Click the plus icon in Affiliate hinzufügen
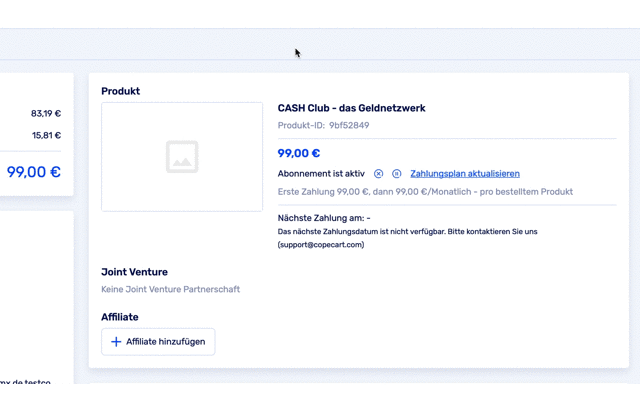The image size is (640, 400). tap(116, 342)
